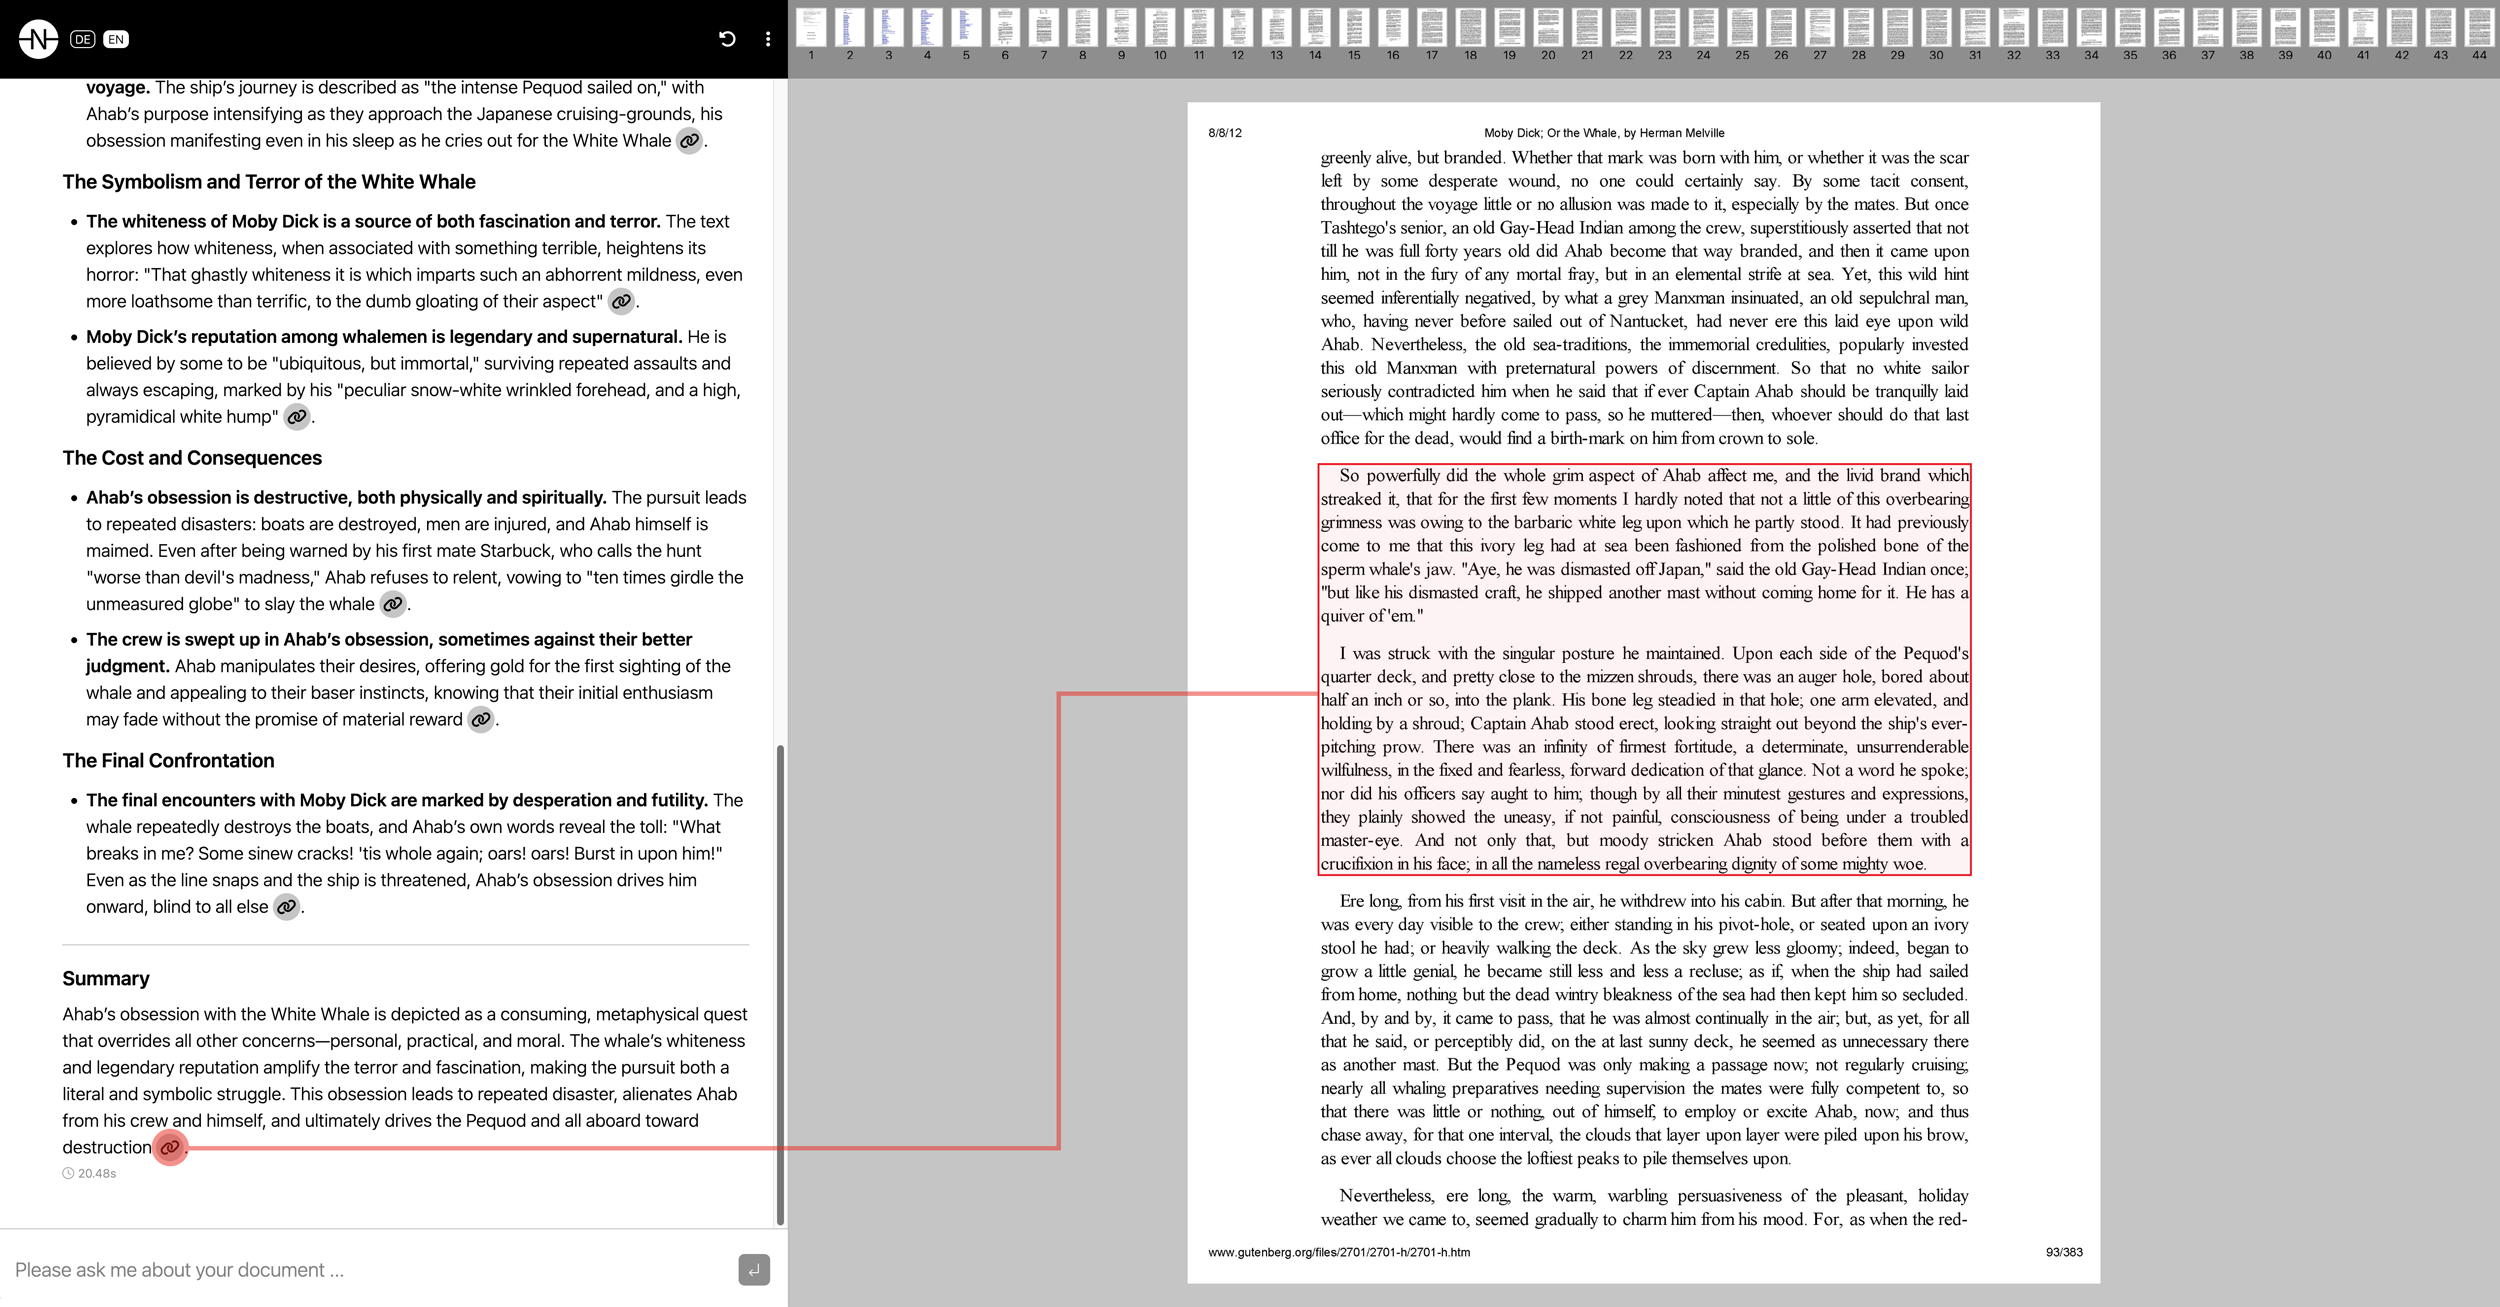Click the red highlighted passage in document
2500x1307 pixels.
[1644, 668]
